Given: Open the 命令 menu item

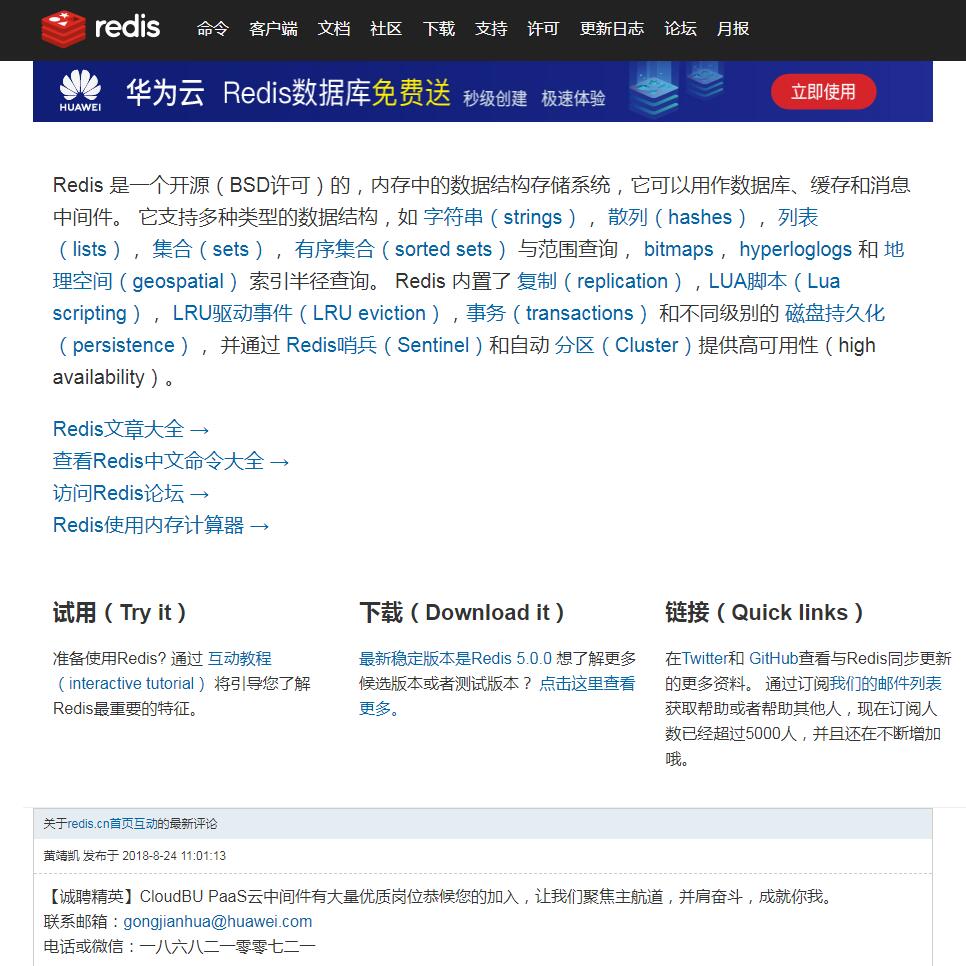Looking at the screenshot, I should tap(213, 28).
